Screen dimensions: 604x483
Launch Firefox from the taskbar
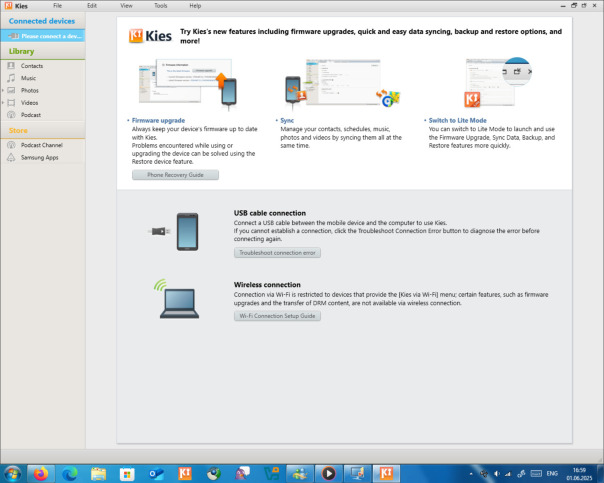pyautogui.click(x=41, y=473)
